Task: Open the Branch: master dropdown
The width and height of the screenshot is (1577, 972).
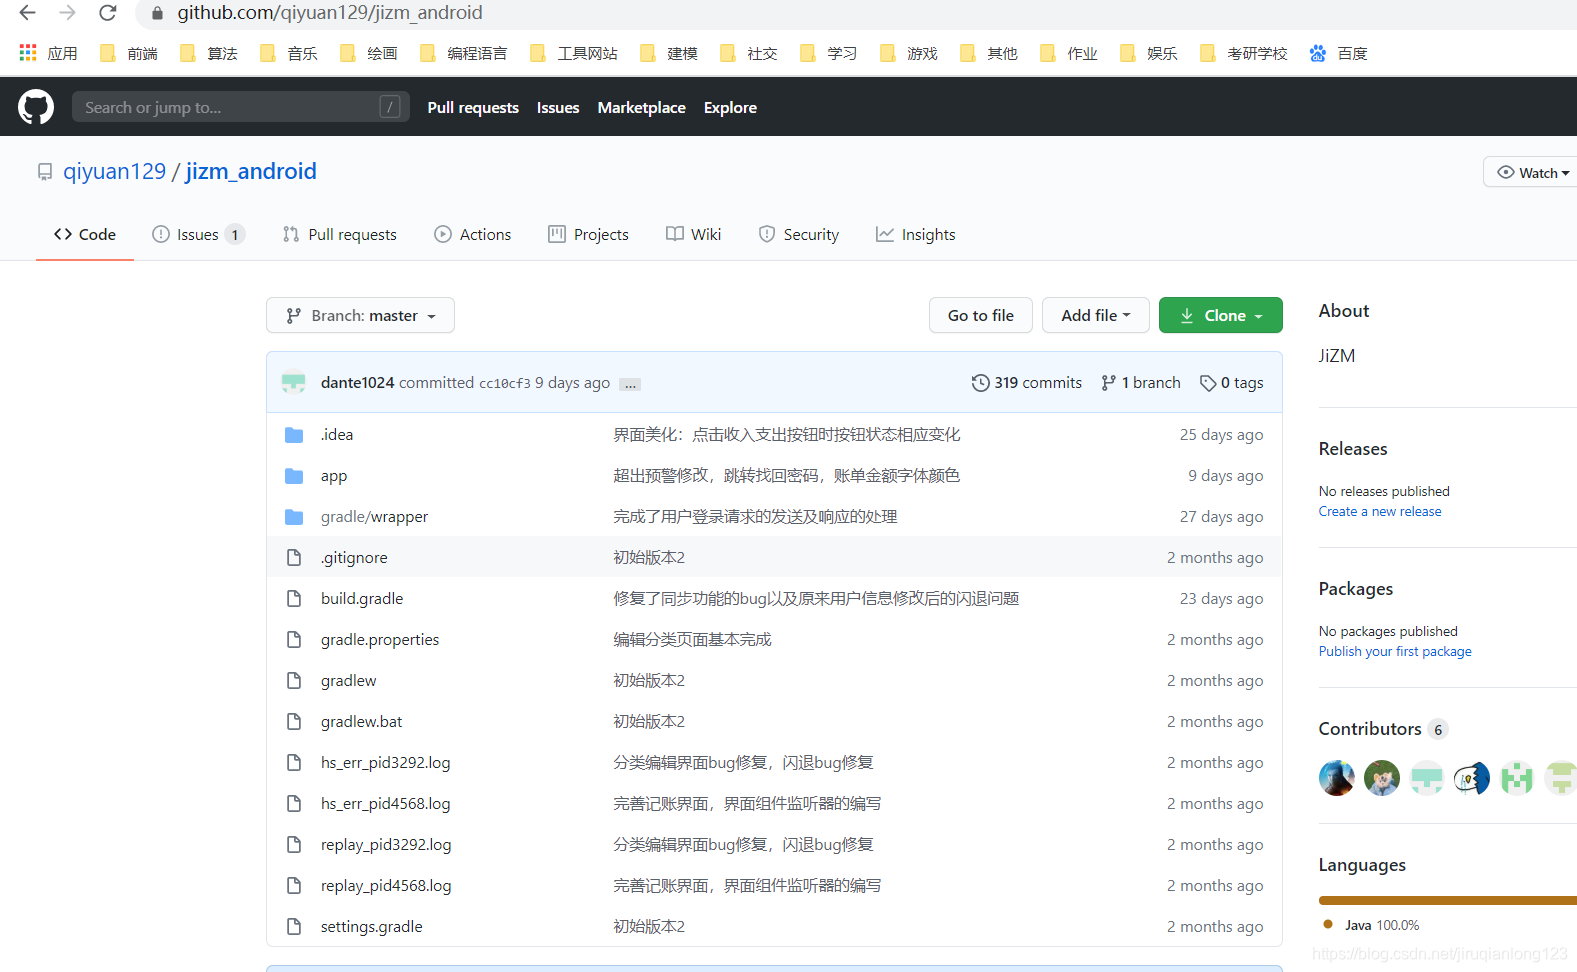Action: click(360, 315)
